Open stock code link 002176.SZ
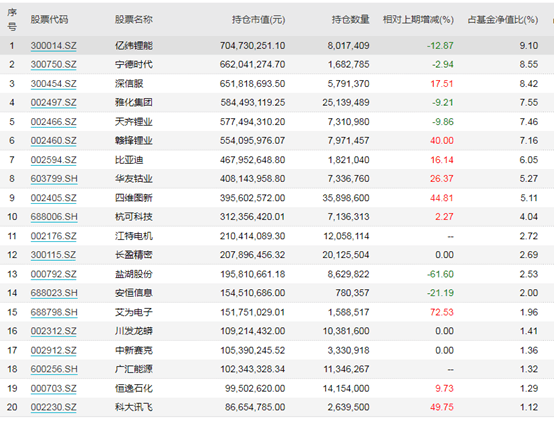 tap(53, 236)
